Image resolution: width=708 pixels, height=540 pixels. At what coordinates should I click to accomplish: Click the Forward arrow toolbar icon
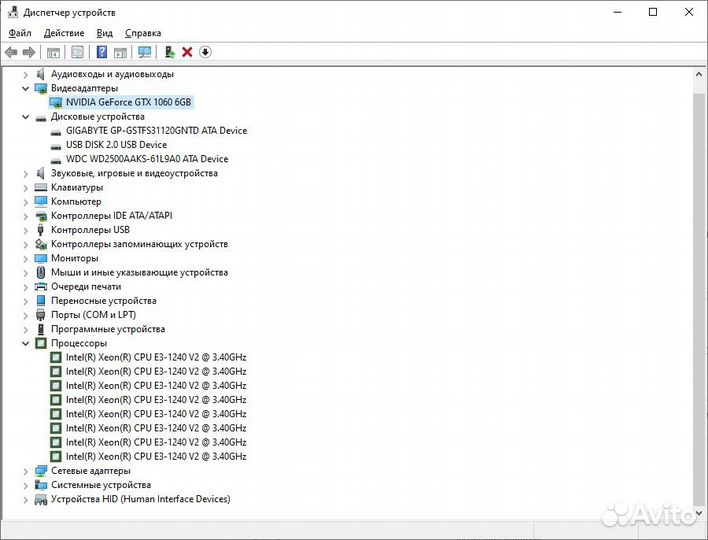[29, 52]
